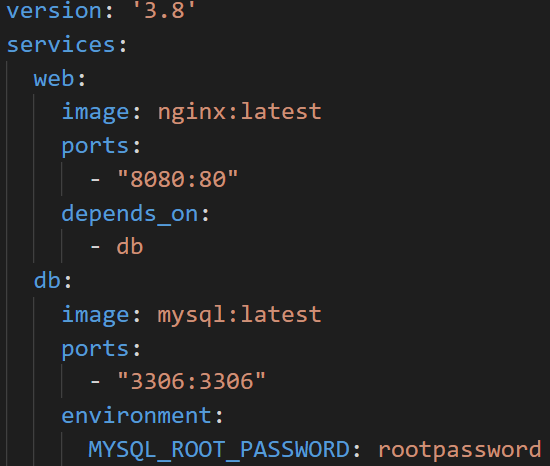Place cursor on the web service key

pyautogui.click(x=54, y=78)
